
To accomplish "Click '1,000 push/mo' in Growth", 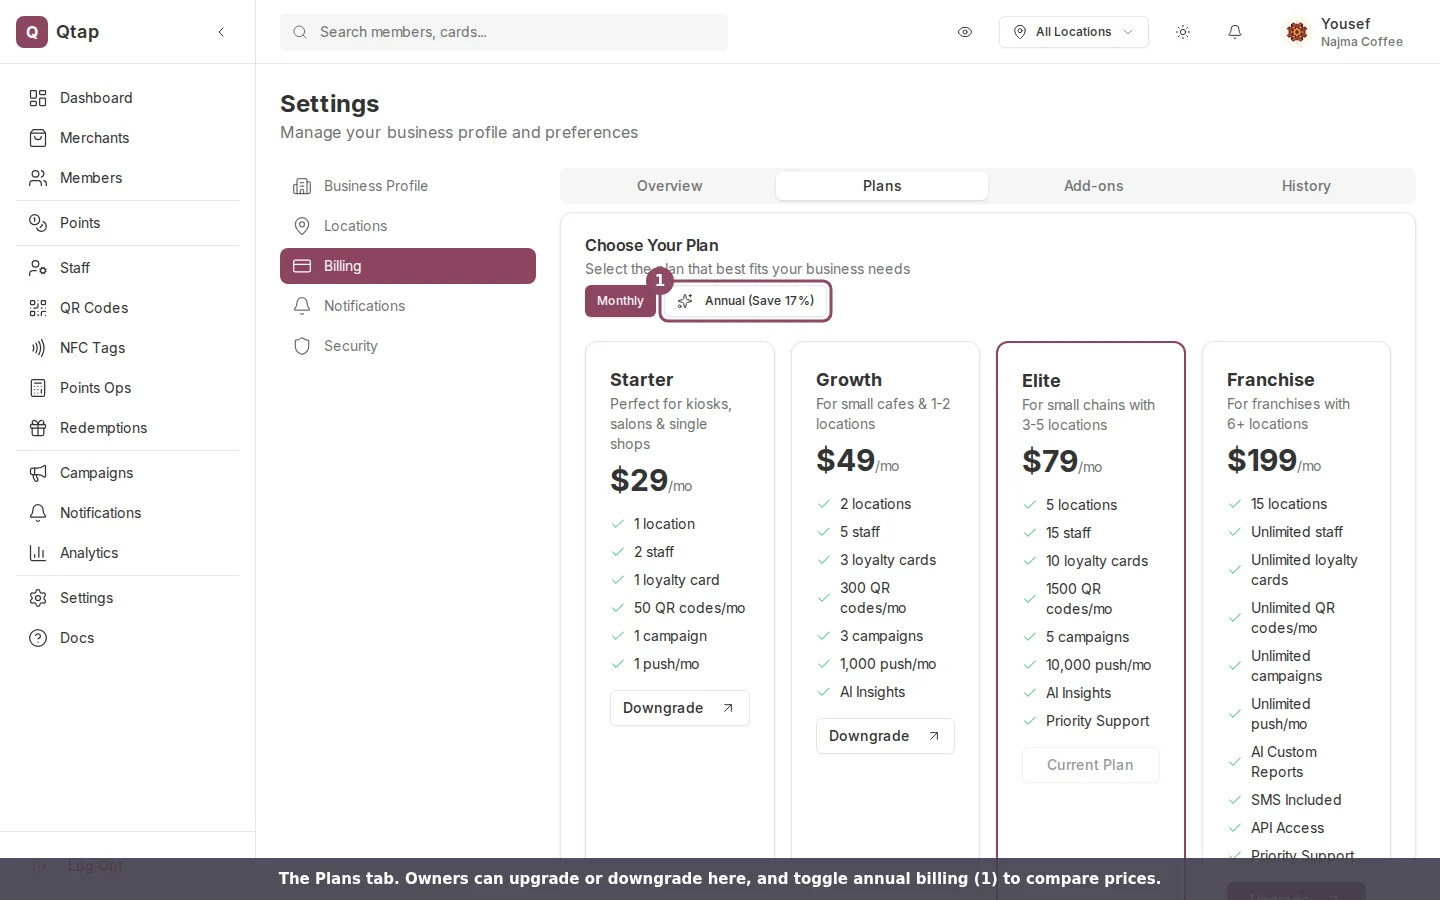I will click(888, 664).
